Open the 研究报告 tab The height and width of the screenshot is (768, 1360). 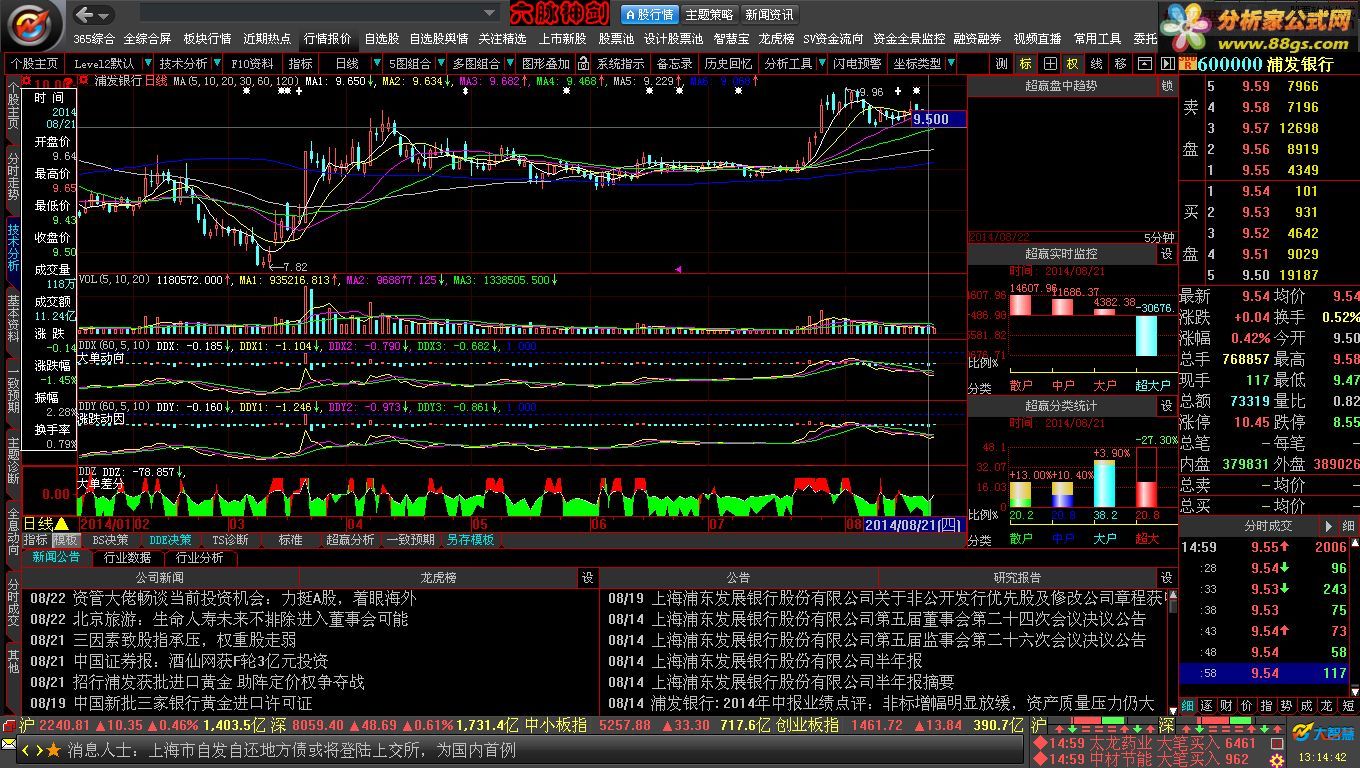[x=1017, y=577]
